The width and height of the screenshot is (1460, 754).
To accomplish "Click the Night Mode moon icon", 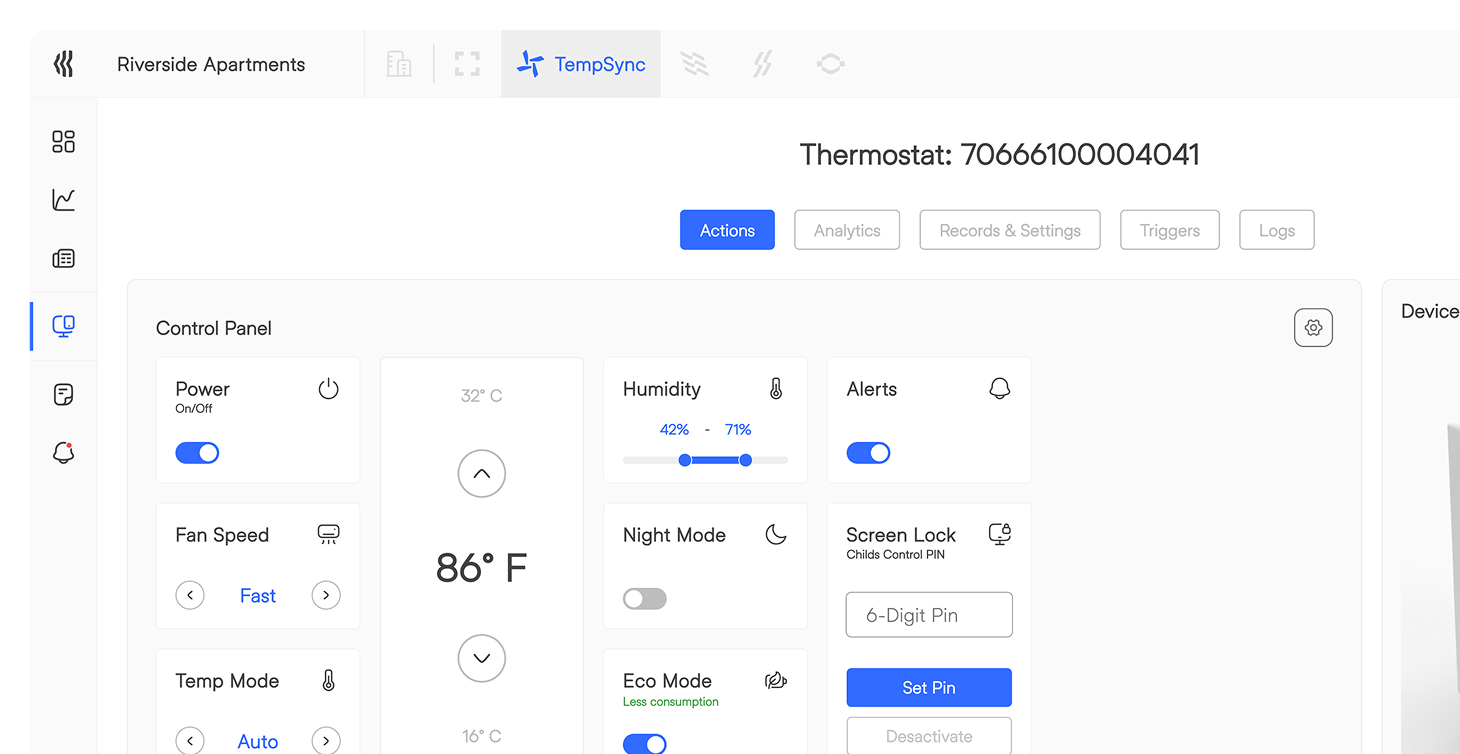I will coord(776,534).
